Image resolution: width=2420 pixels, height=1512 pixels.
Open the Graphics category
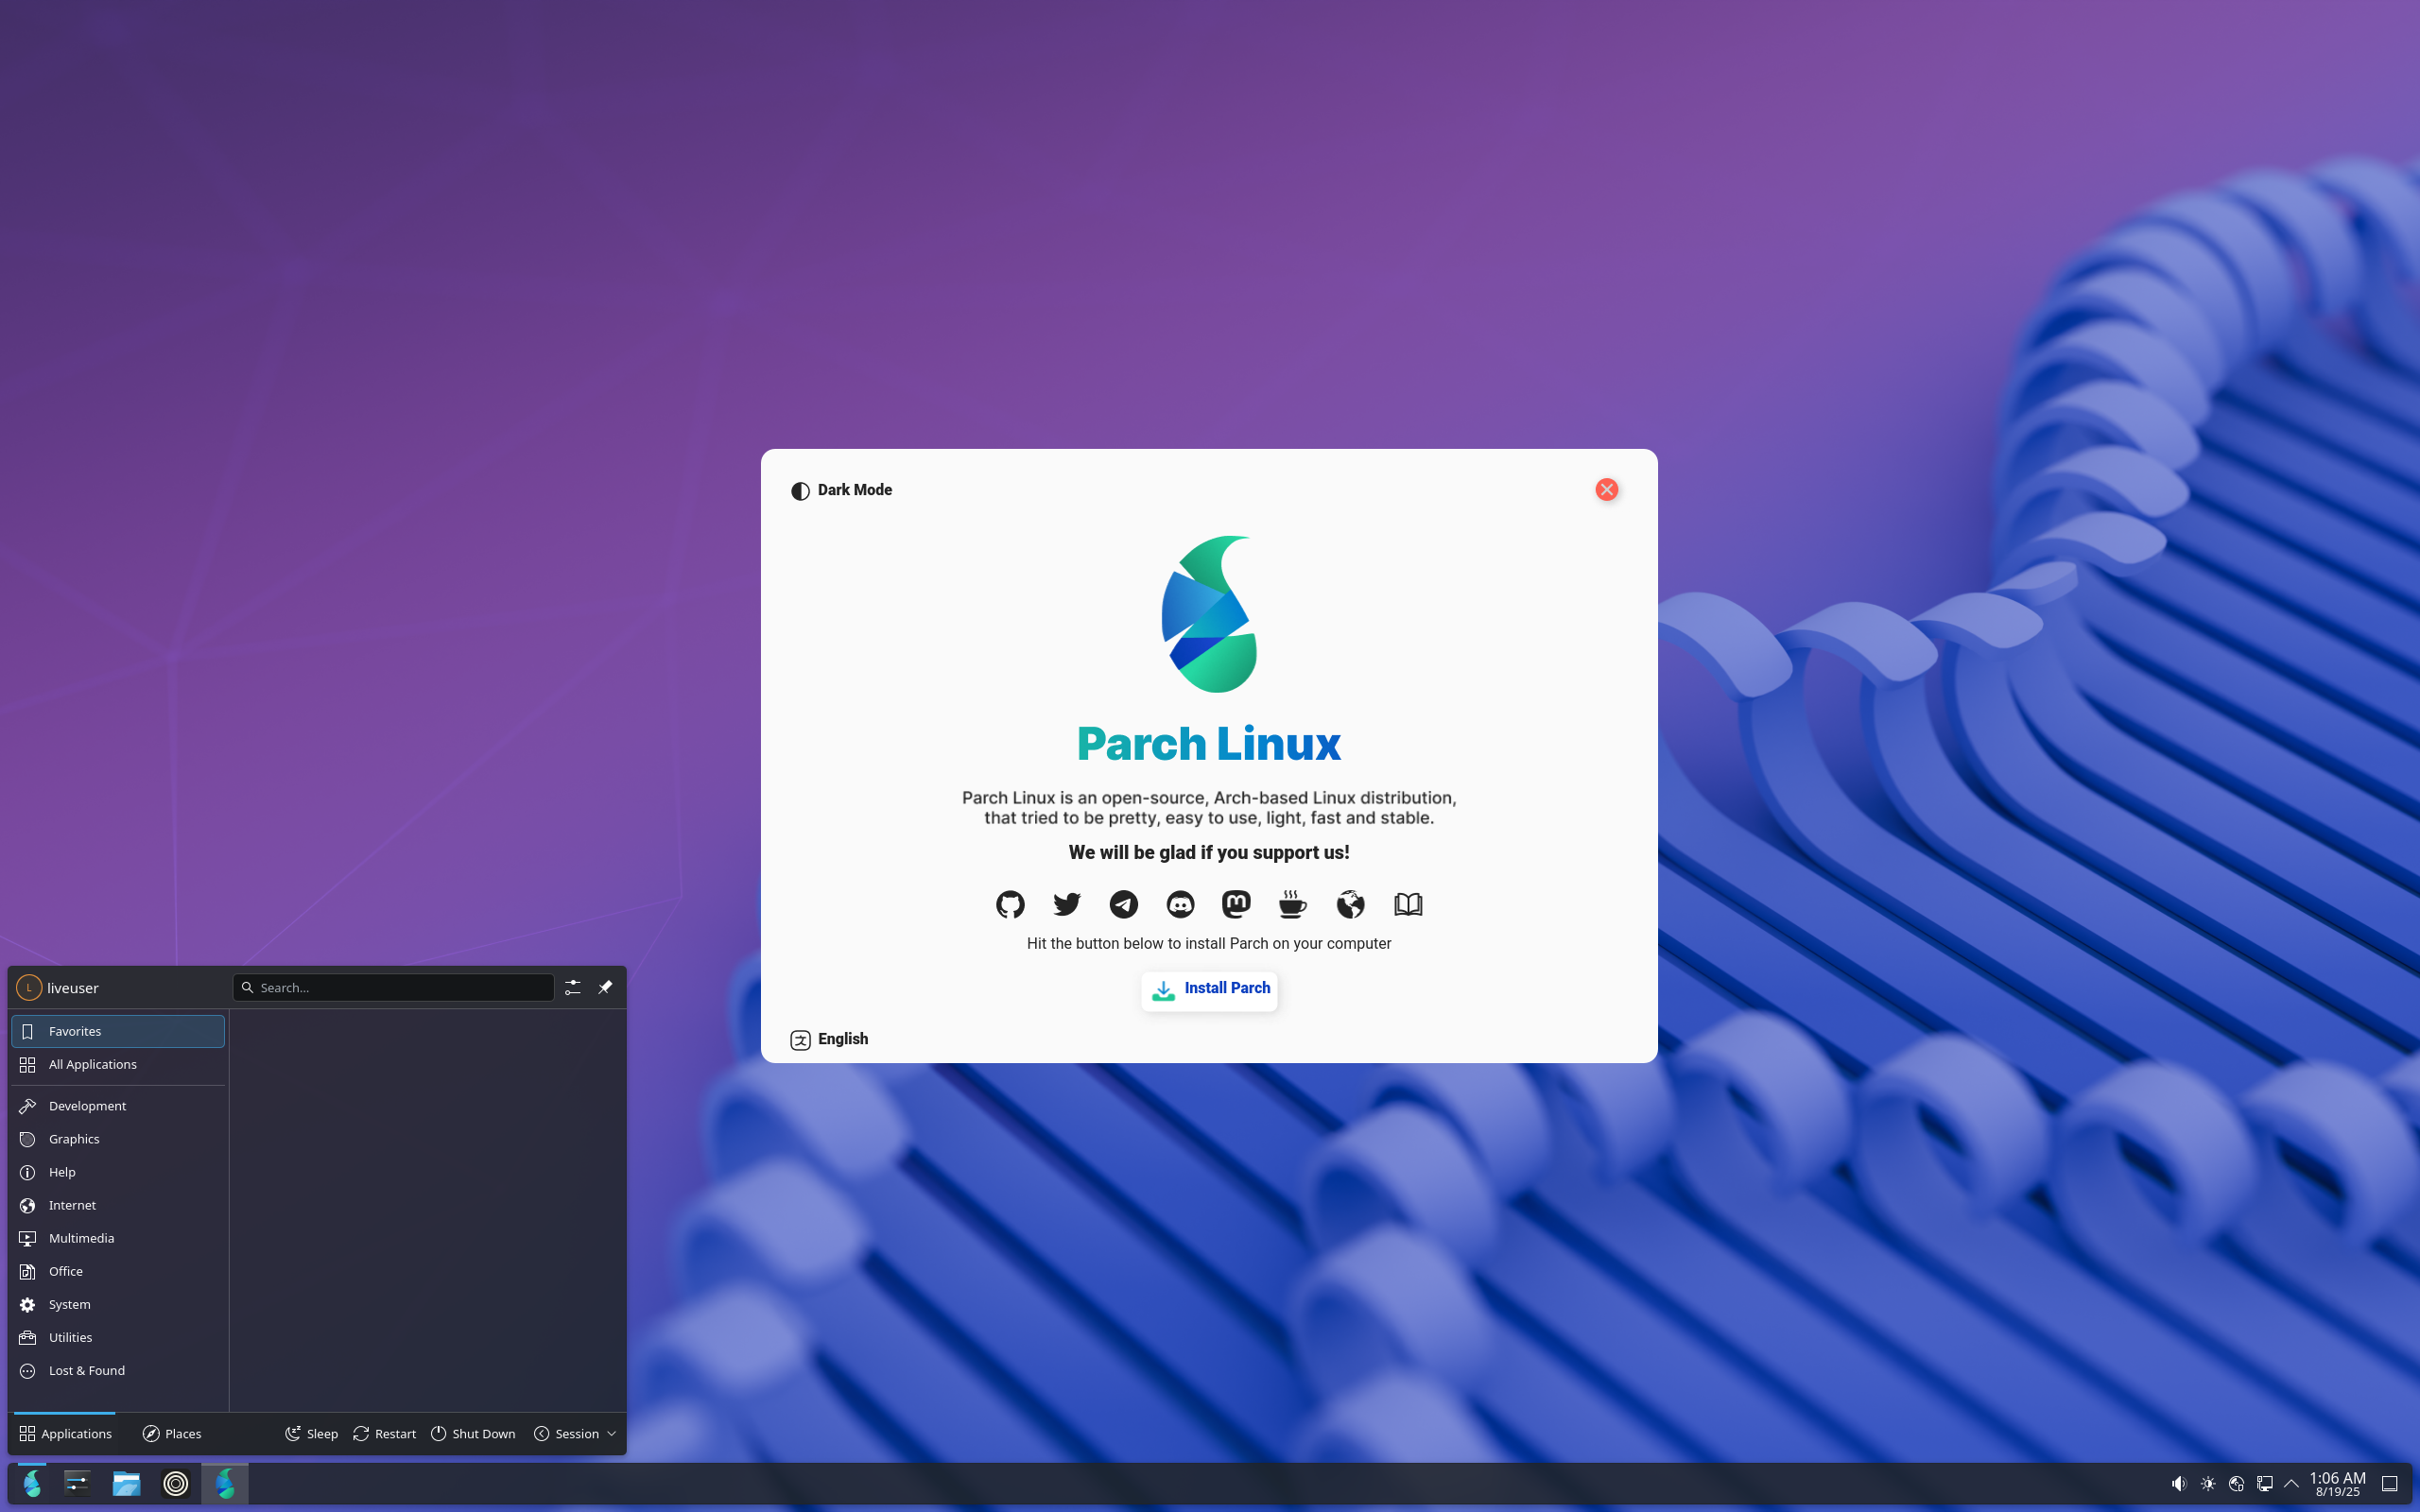click(118, 1138)
